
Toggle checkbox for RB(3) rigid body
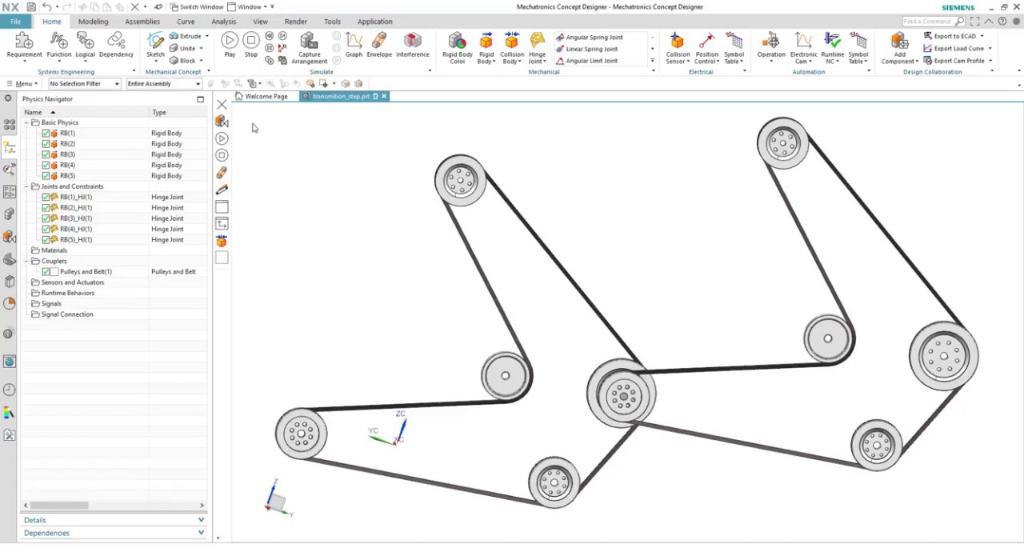[46, 155]
